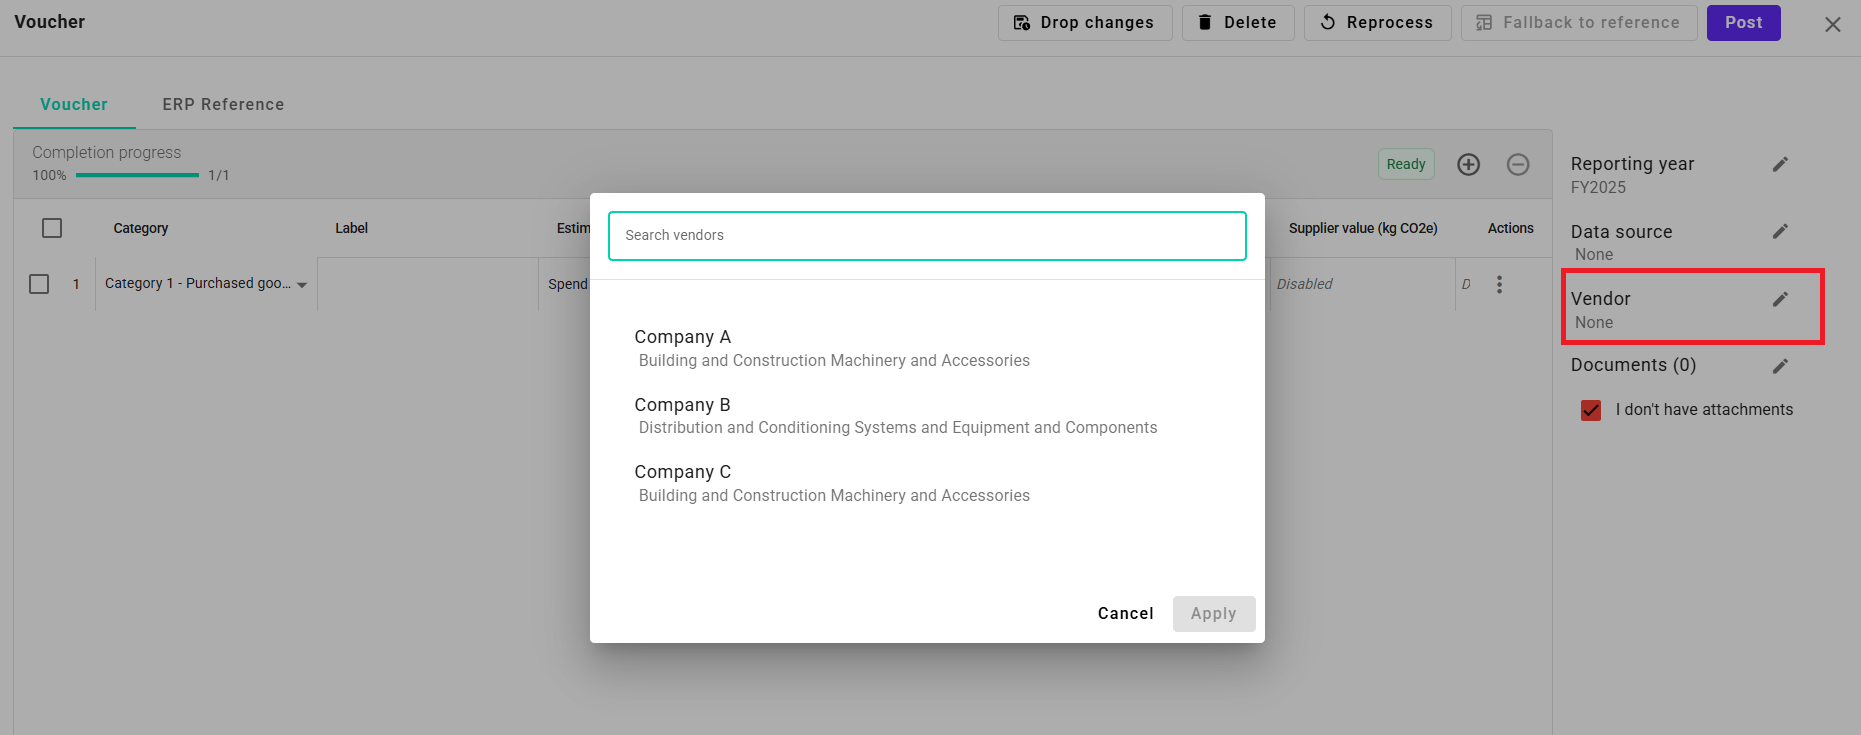Select Company B vendor

click(x=927, y=416)
